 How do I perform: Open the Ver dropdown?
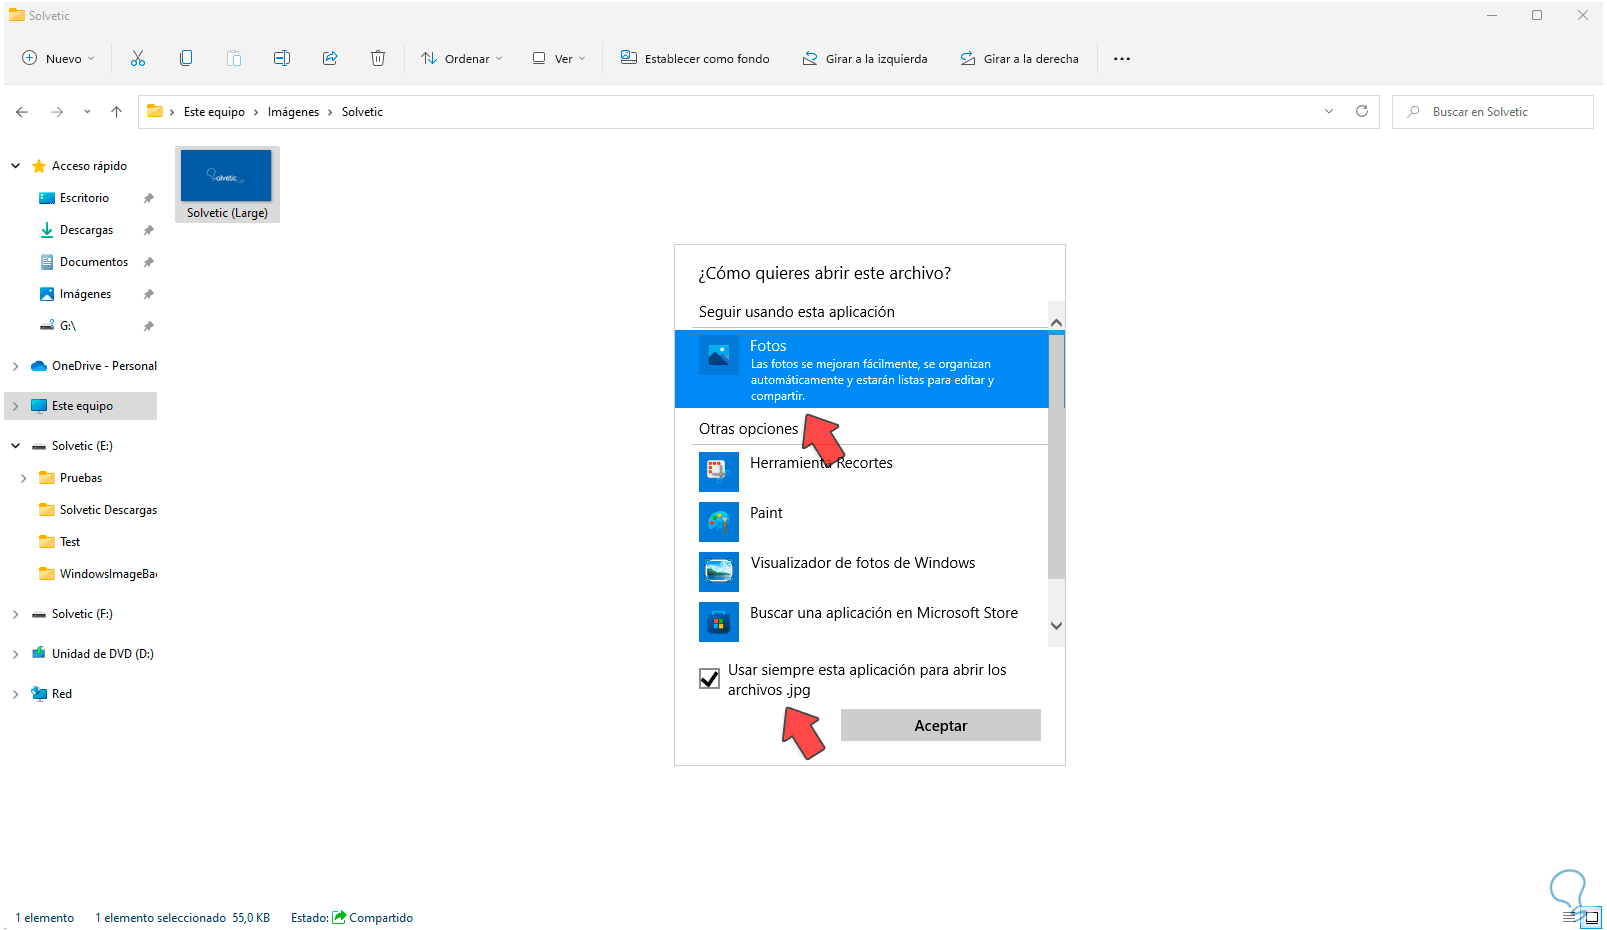pyautogui.click(x=559, y=59)
